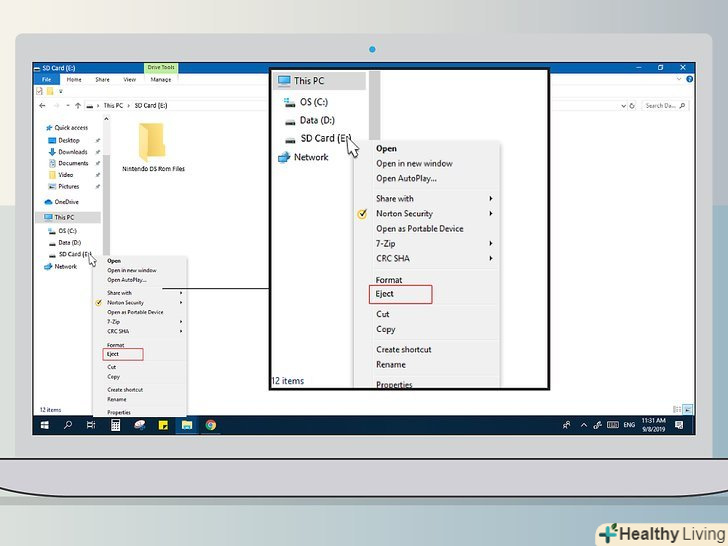
Task: Click 'SD Card (E:)' breadcrumb in address bar
Action: (x=151, y=106)
